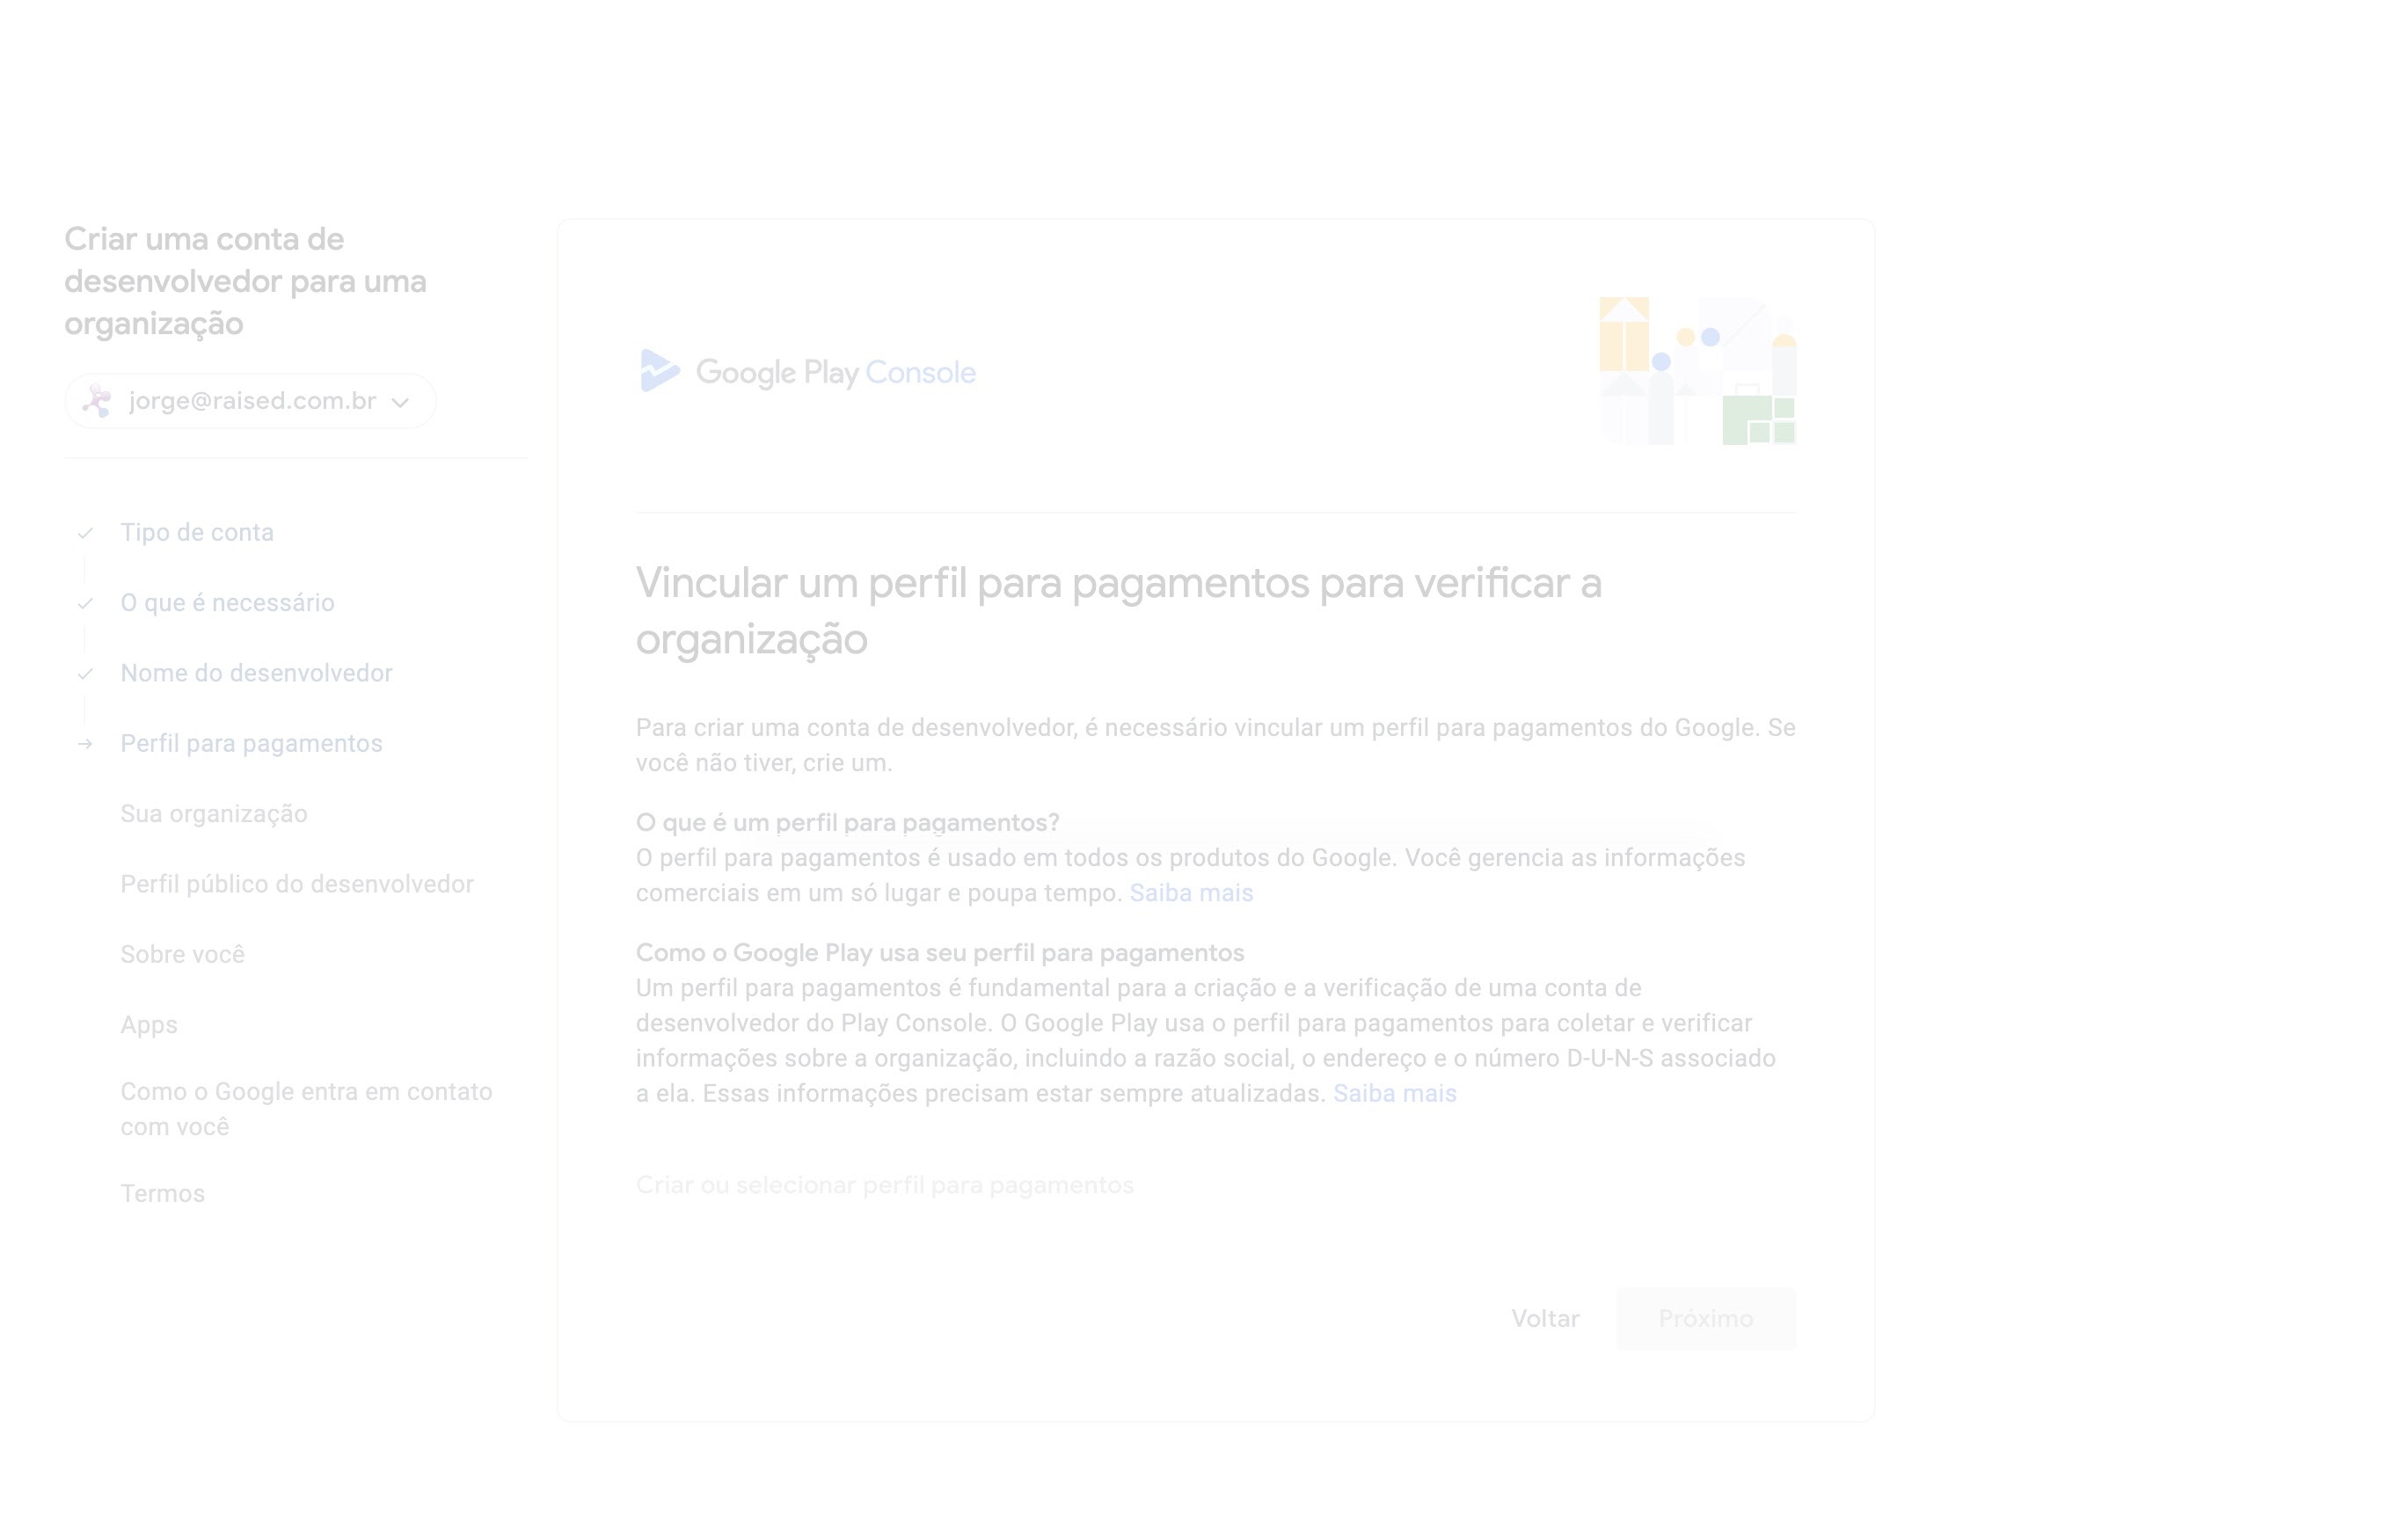Click the Google Play Console triangle logo
This screenshot has height=1537, width=2408.
pyautogui.click(x=661, y=370)
